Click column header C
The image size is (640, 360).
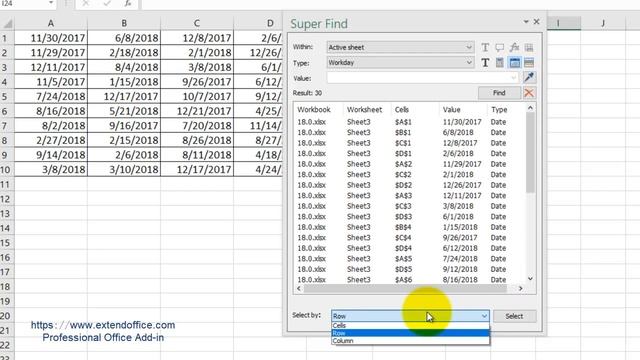(197, 23)
